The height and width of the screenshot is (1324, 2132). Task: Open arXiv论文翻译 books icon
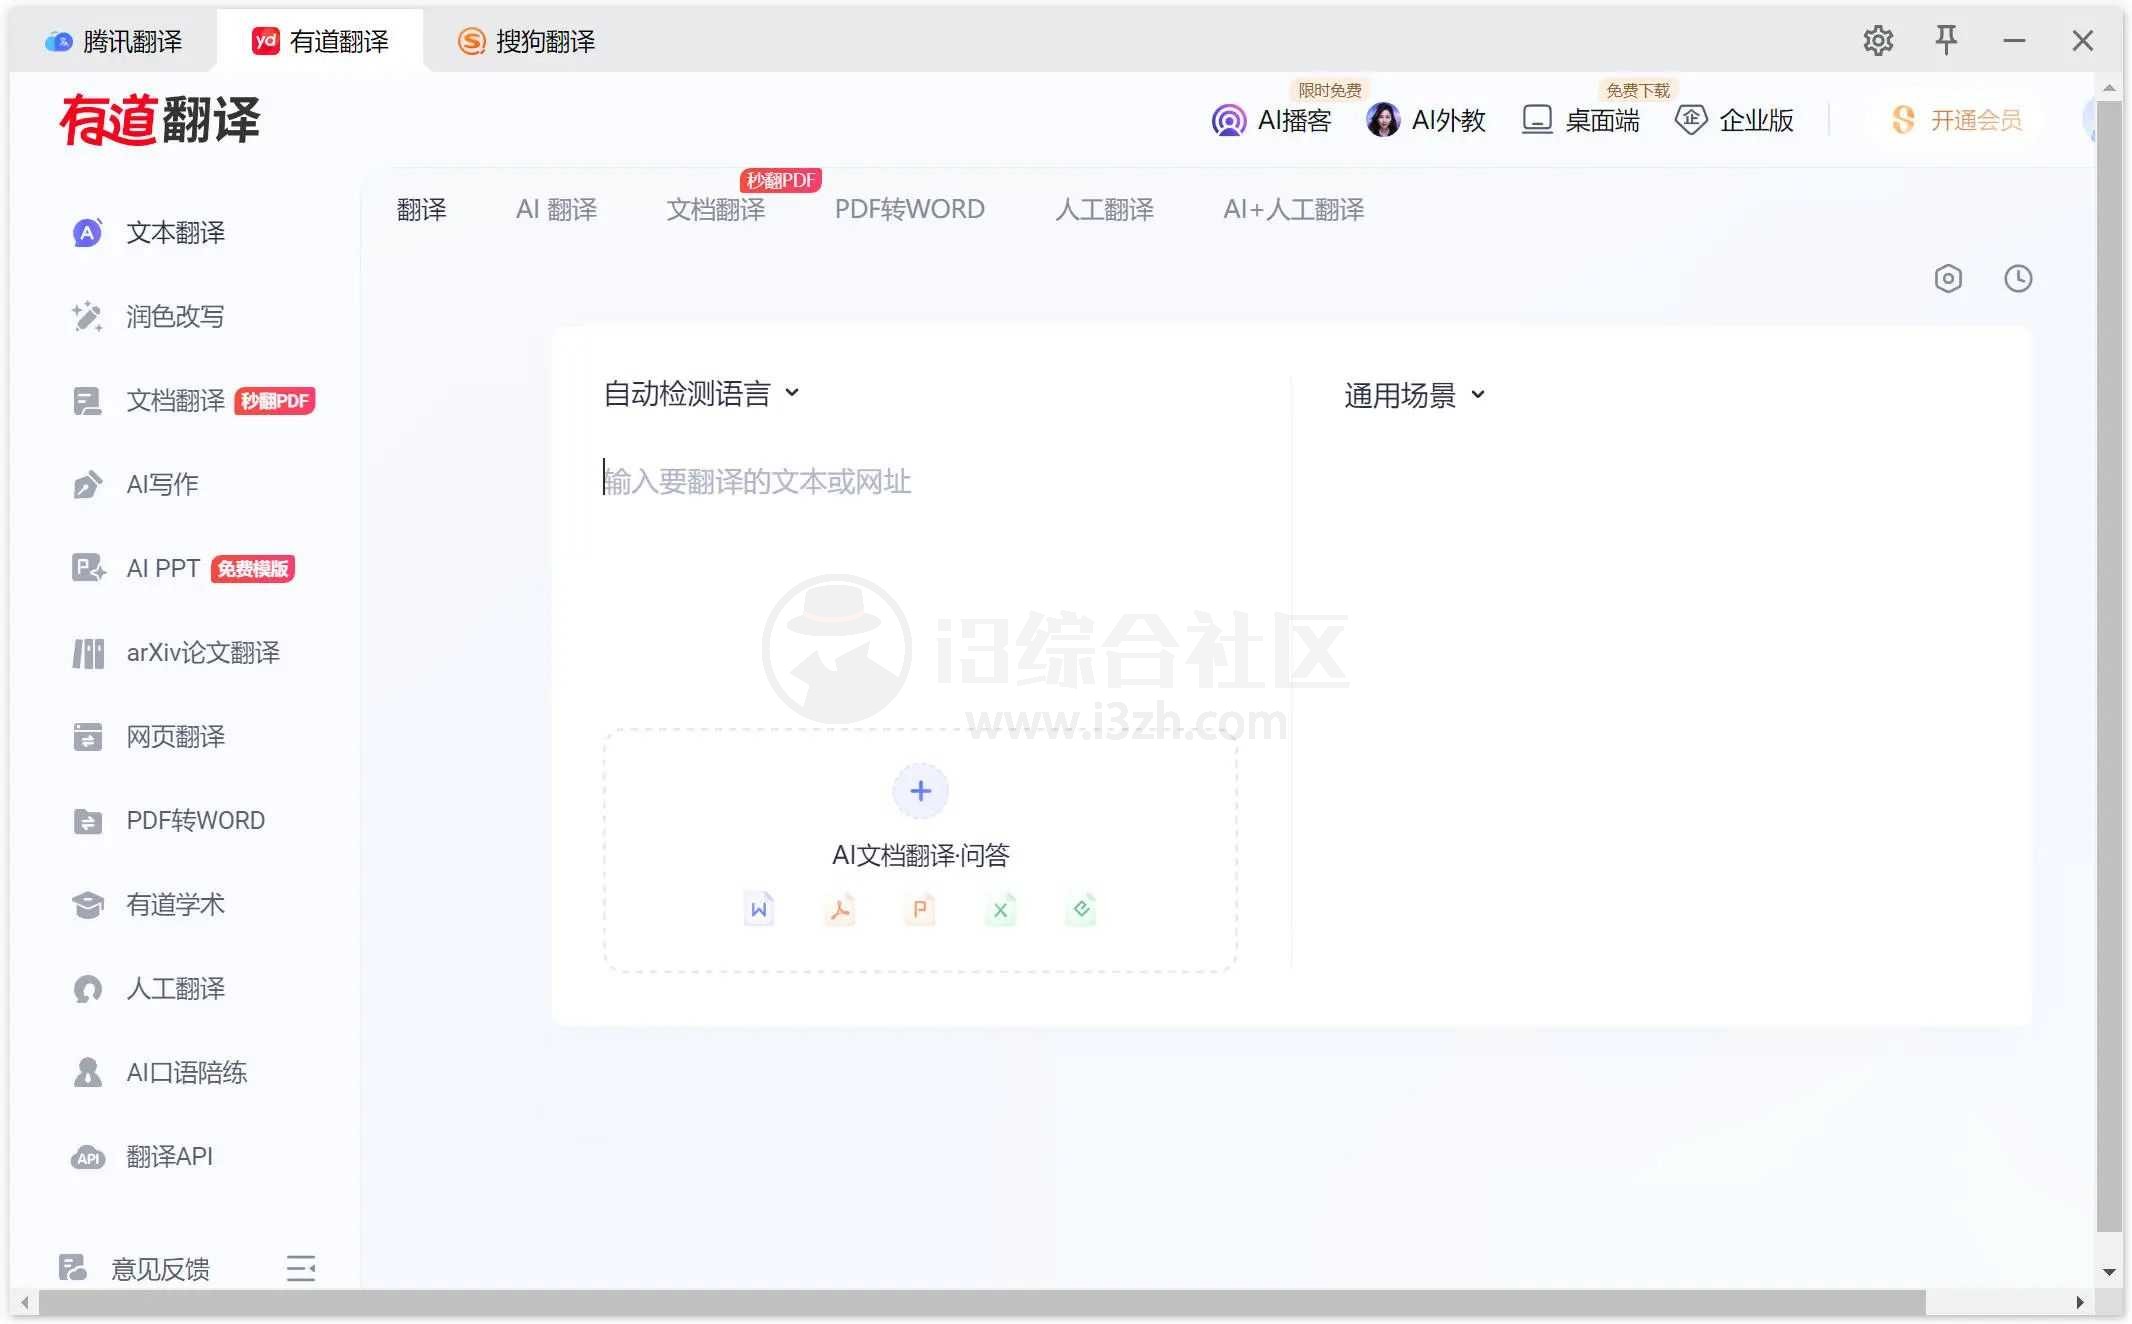[x=88, y=653]
